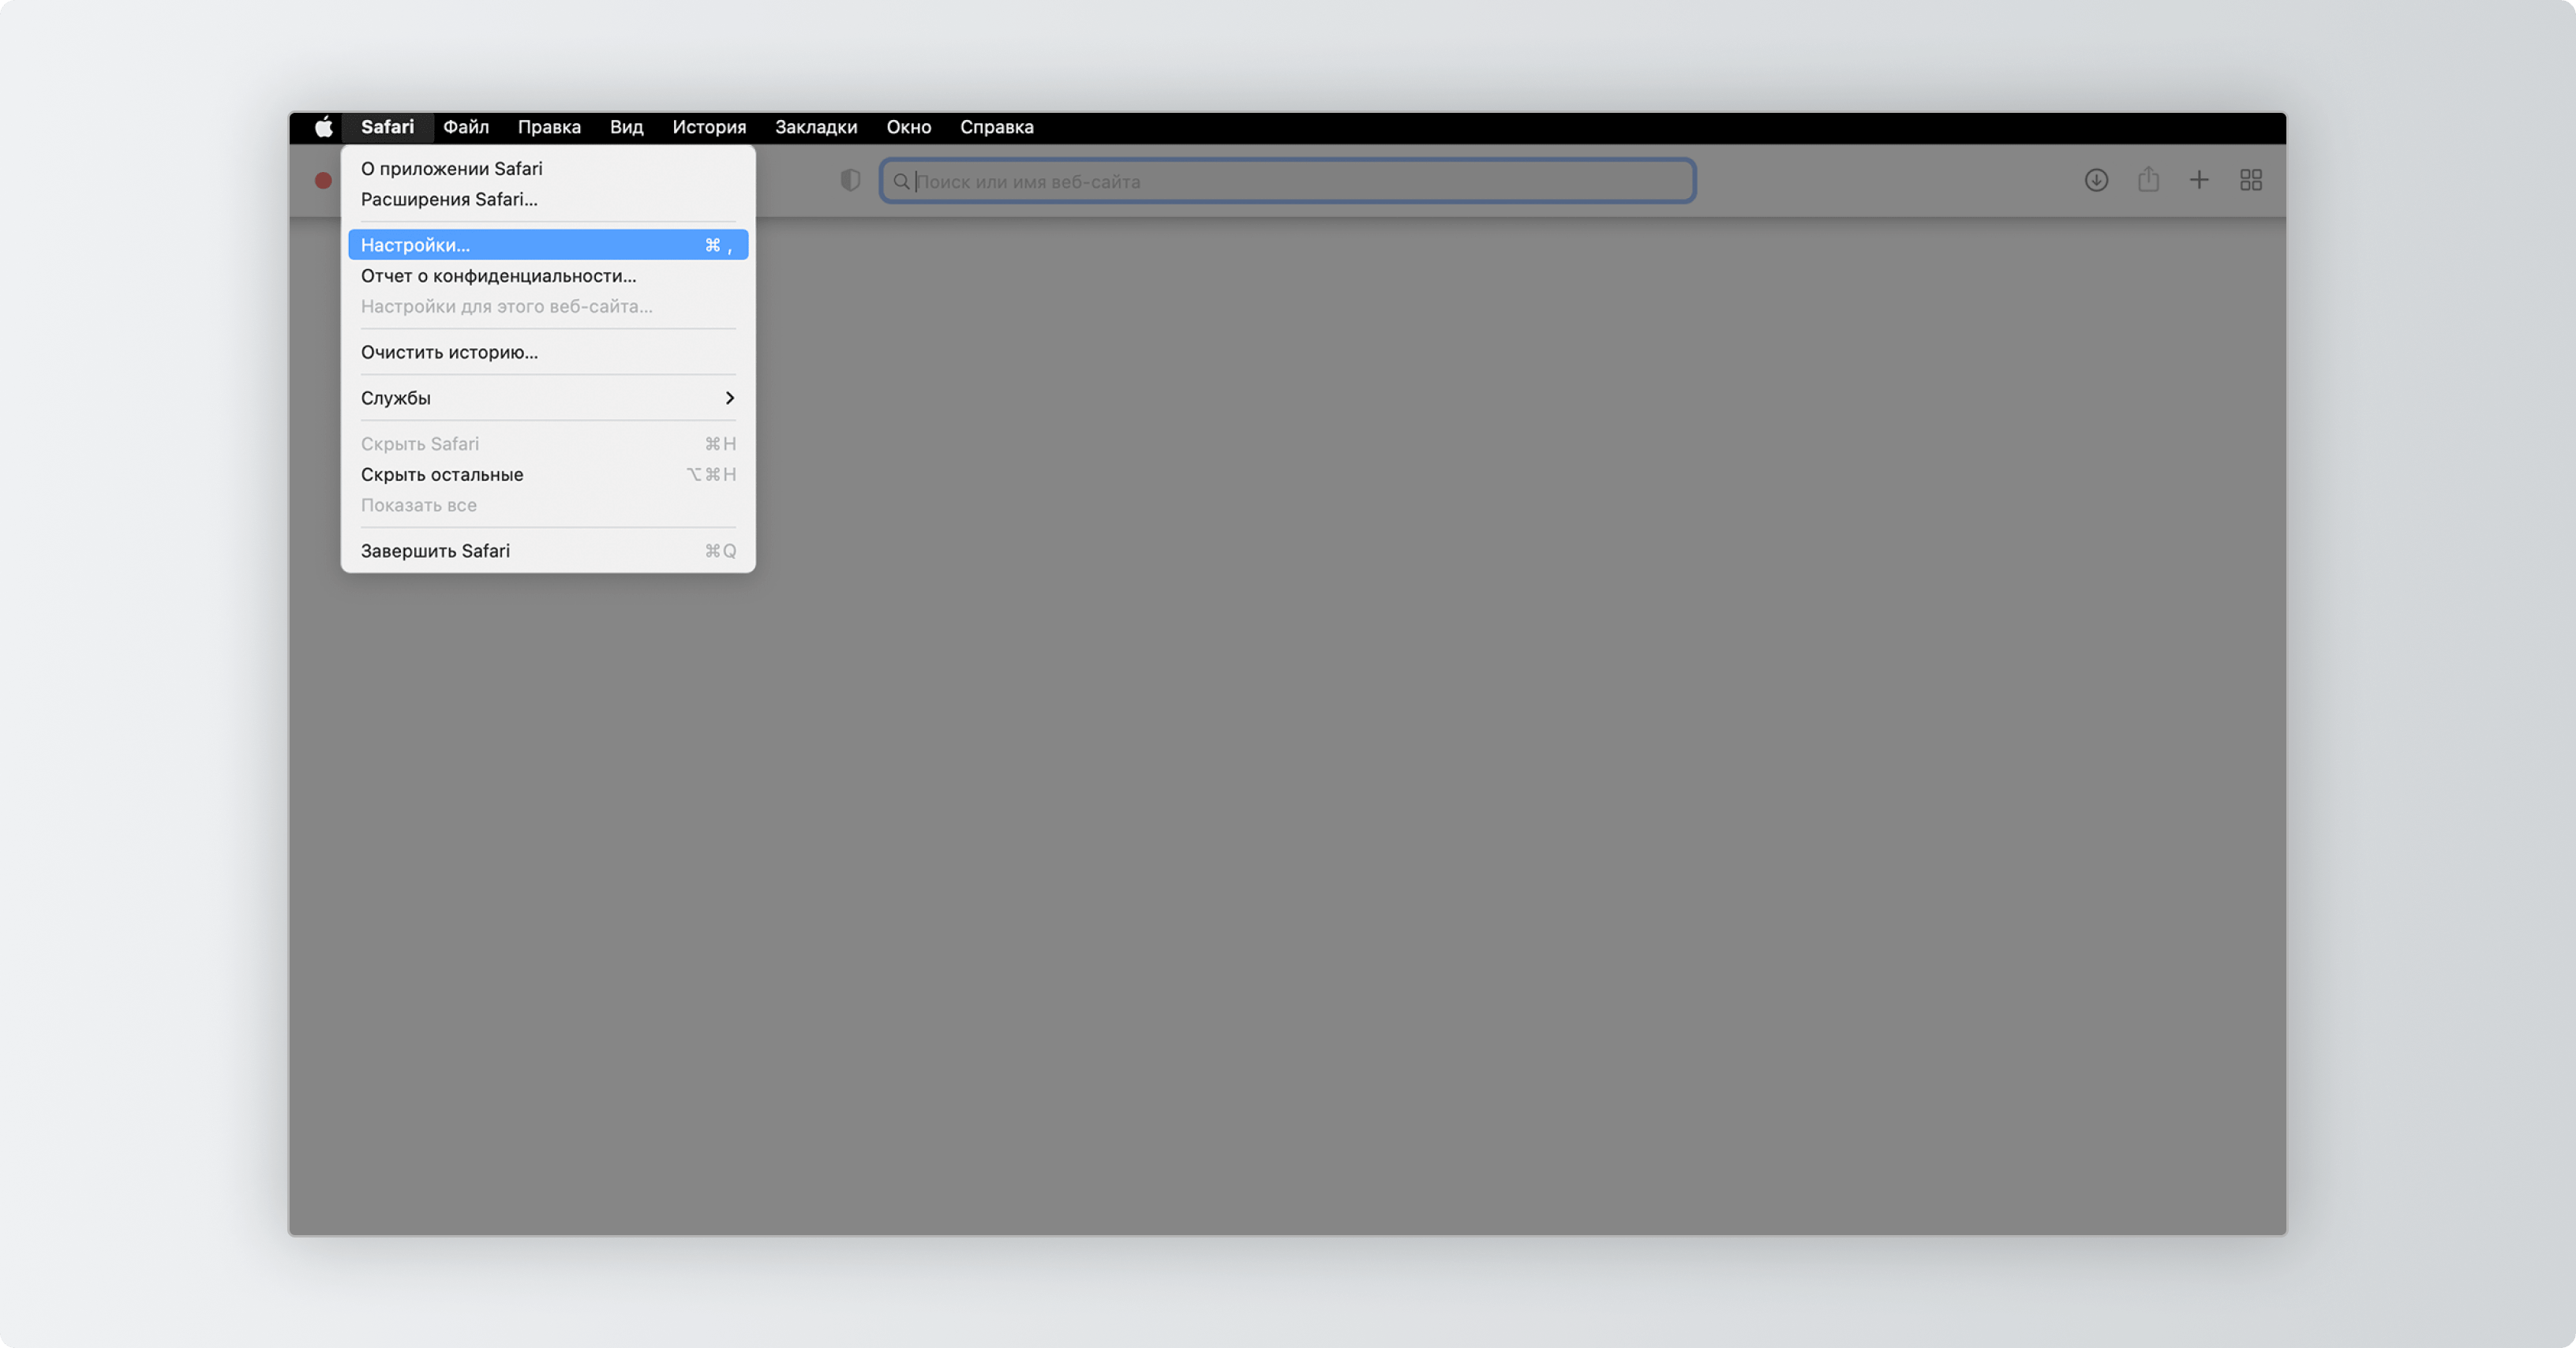Image resolution: width=2576 pixels, height=1348 pixels.
Task: Open the Файл menu
Action: click(x=466, y=127)
